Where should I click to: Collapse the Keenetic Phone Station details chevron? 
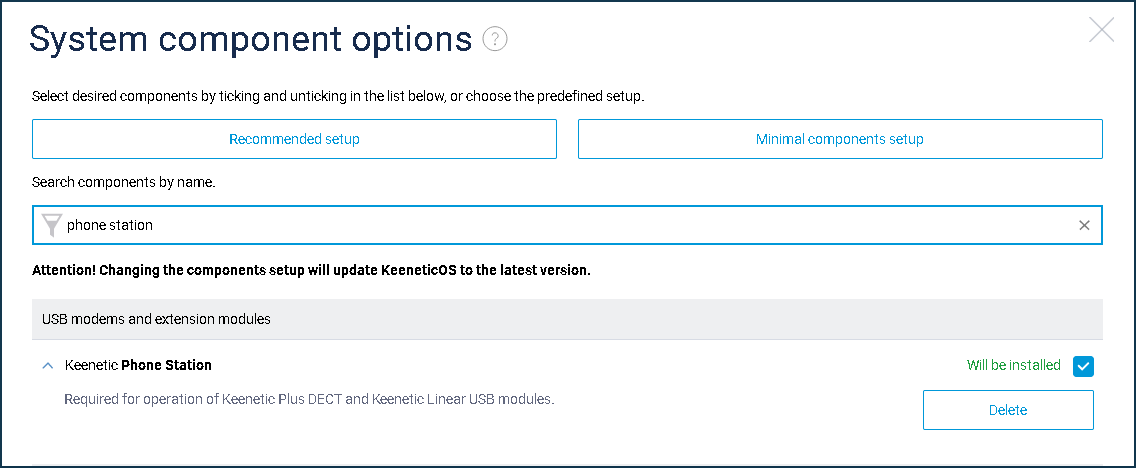[47, 366]
